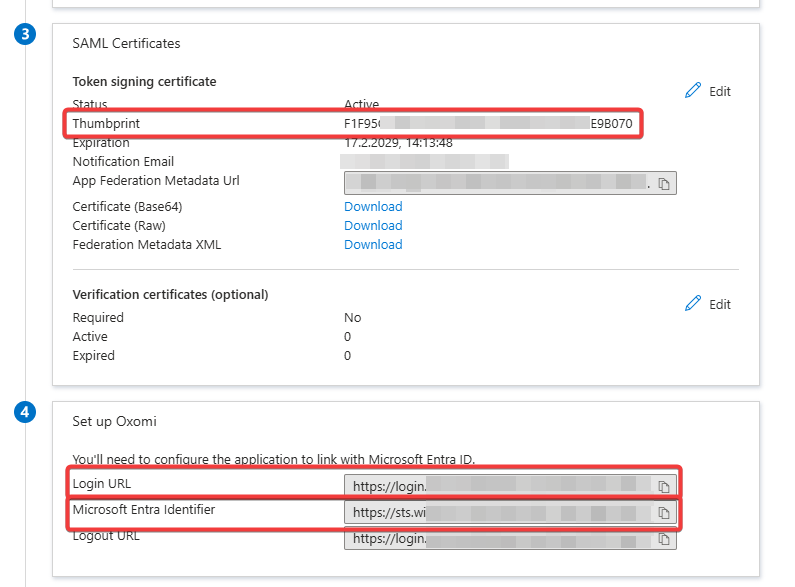Click the Token signing certificate pencil icon
This screenshot has height=587, width=795.
(693, 91)
